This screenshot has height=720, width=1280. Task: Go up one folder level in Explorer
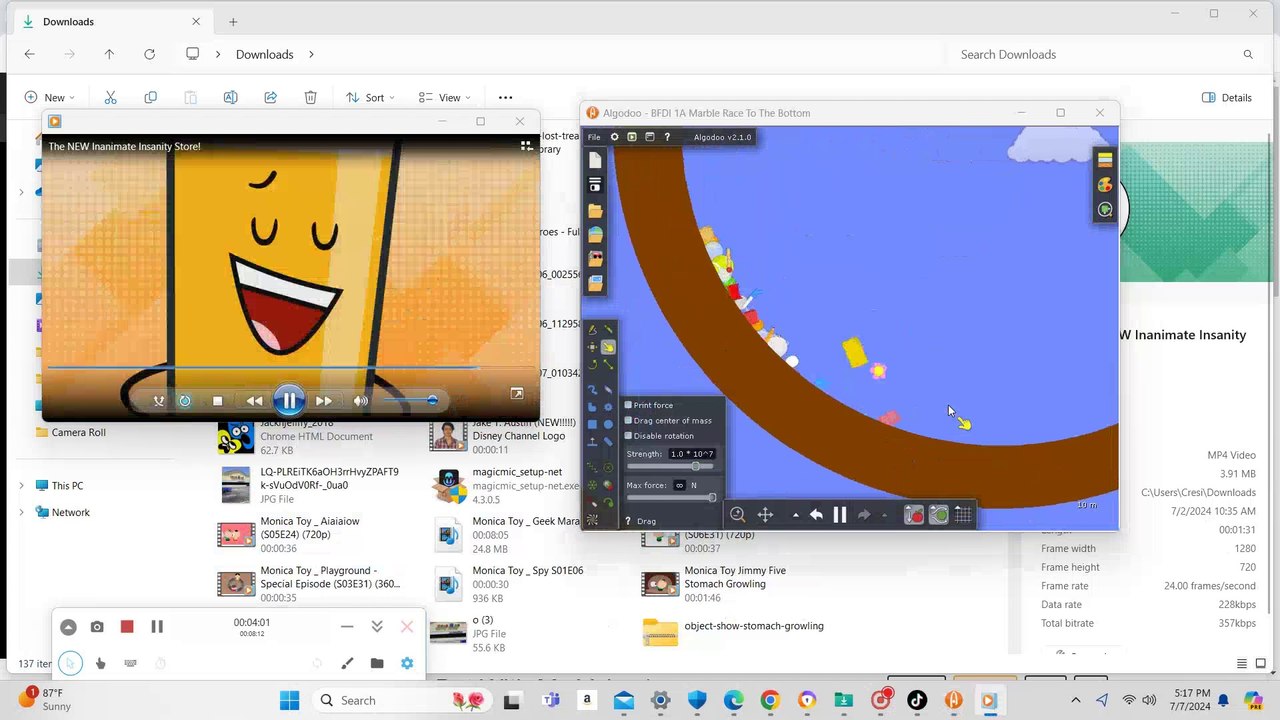109,54
